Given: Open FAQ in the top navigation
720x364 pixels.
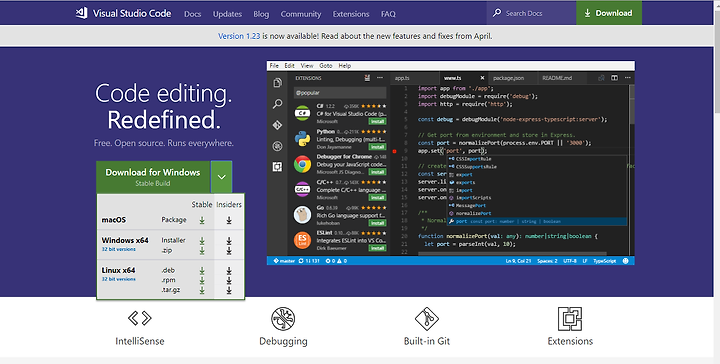Looking at the screenshot, I should [388, 14].
